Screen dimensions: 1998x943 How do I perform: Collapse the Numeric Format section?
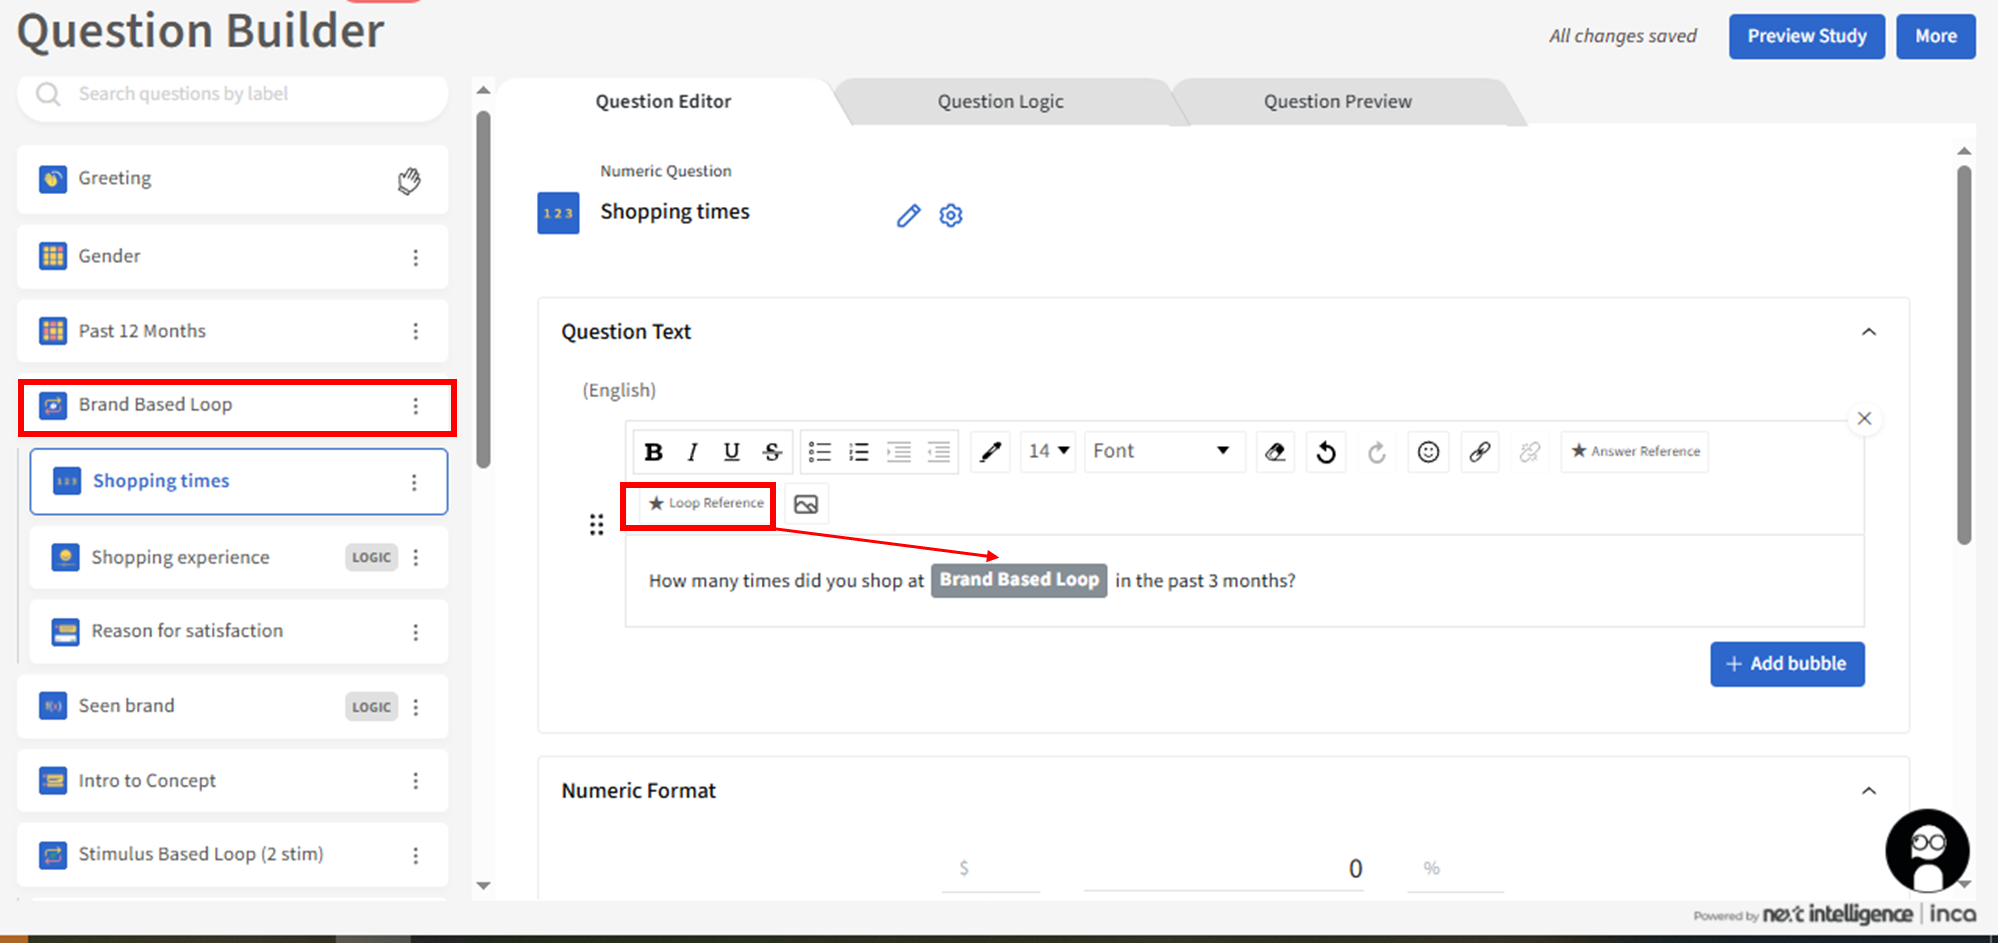[x=1868, y=791]
